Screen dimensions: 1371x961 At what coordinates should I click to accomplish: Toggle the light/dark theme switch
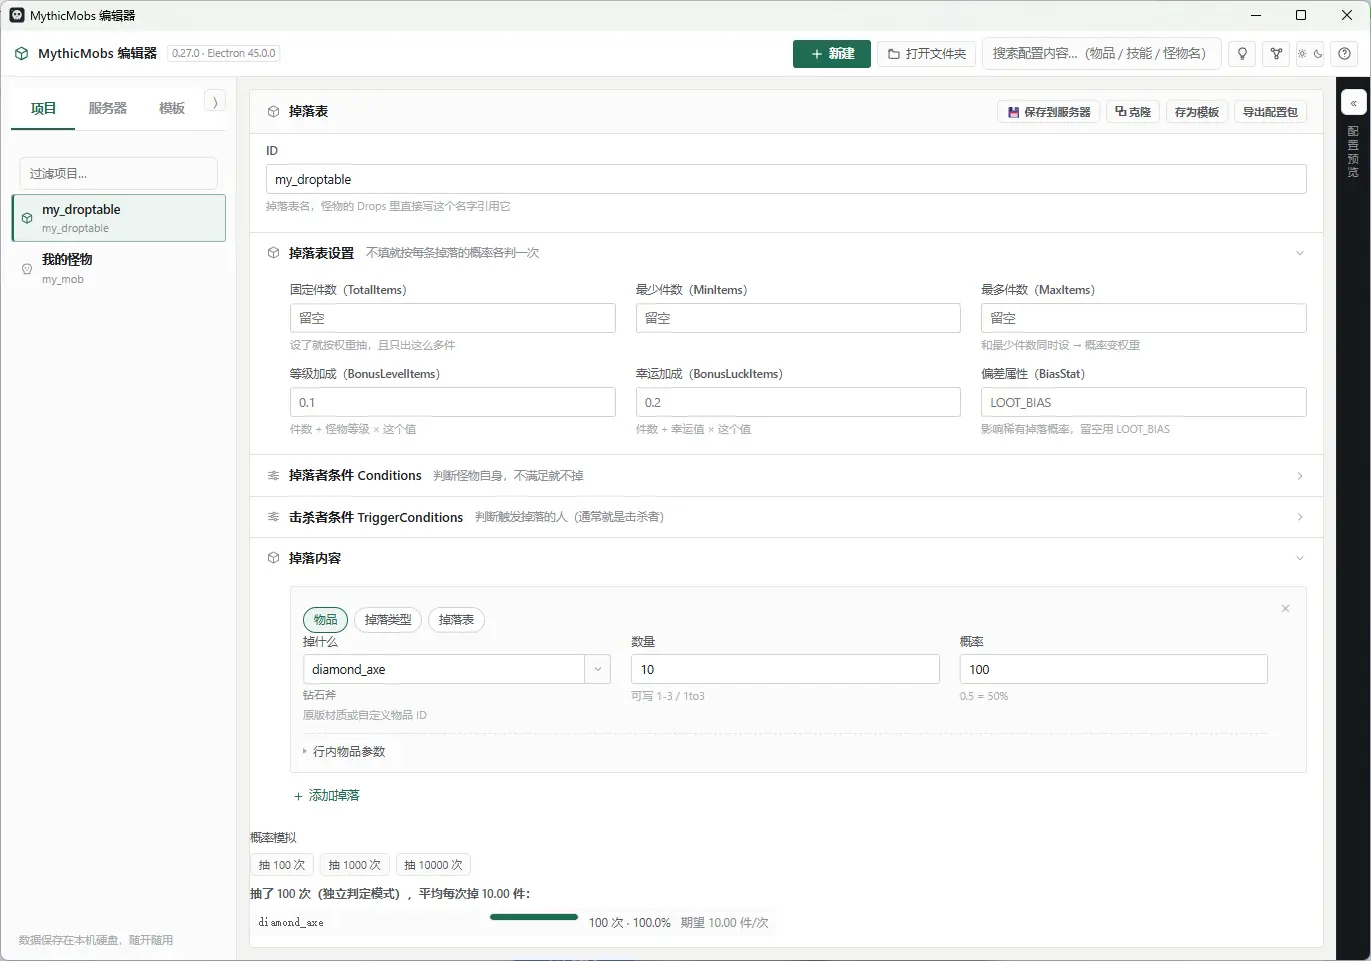(x=1310, y=54)
